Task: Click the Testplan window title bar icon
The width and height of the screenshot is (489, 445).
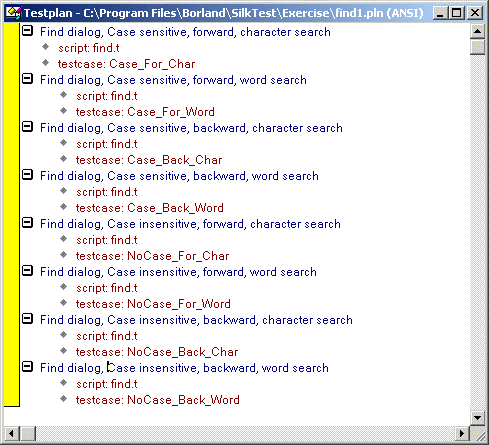Action: (13, 13)
